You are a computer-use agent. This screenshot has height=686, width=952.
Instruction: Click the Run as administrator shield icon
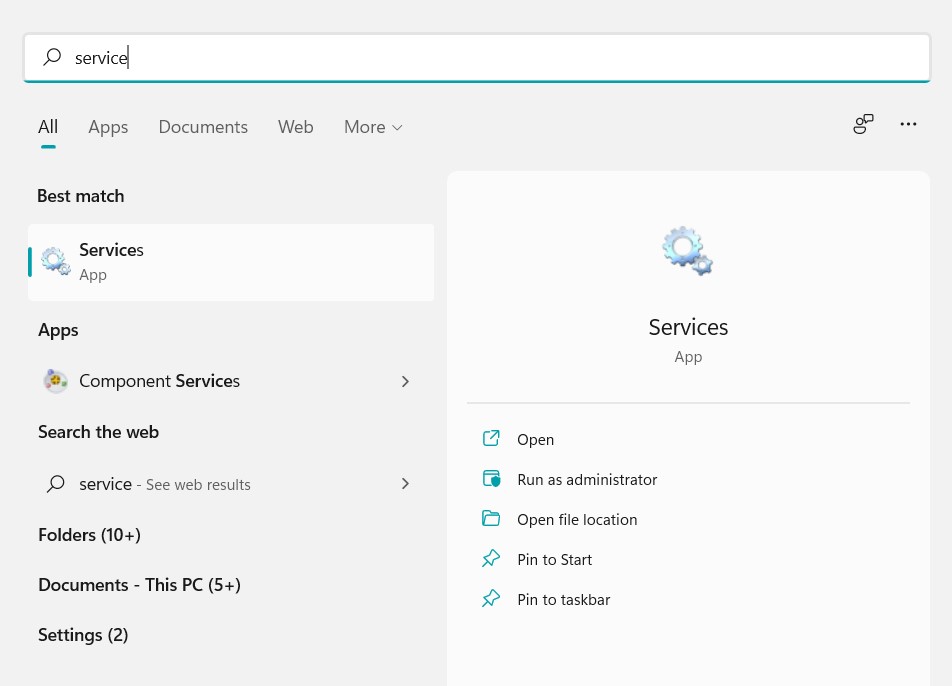(491, 479)
